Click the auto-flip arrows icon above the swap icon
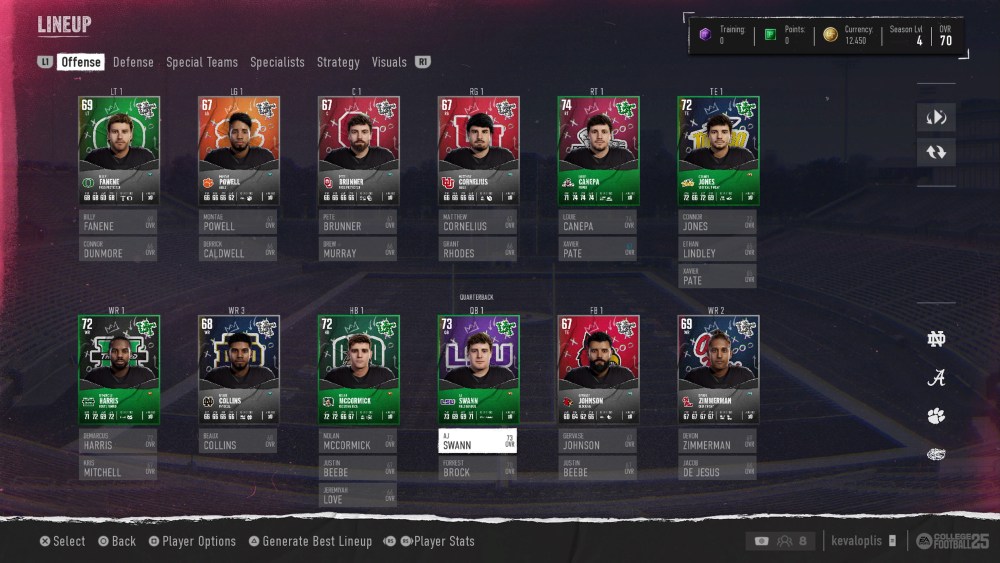 (936, 117)
